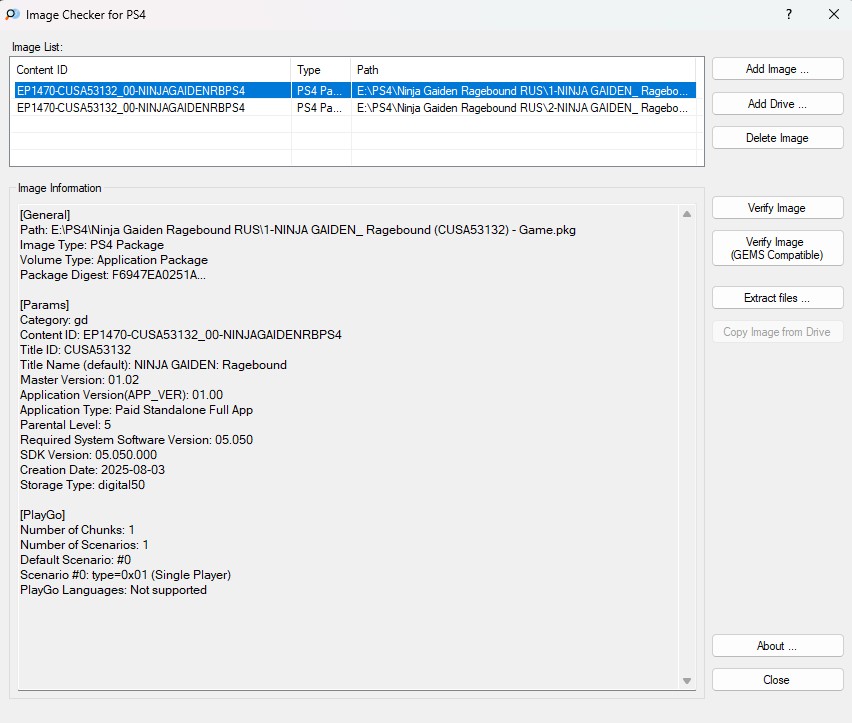Click the Category: gd line
The image size is (852, 723).
tap(54, 320)
